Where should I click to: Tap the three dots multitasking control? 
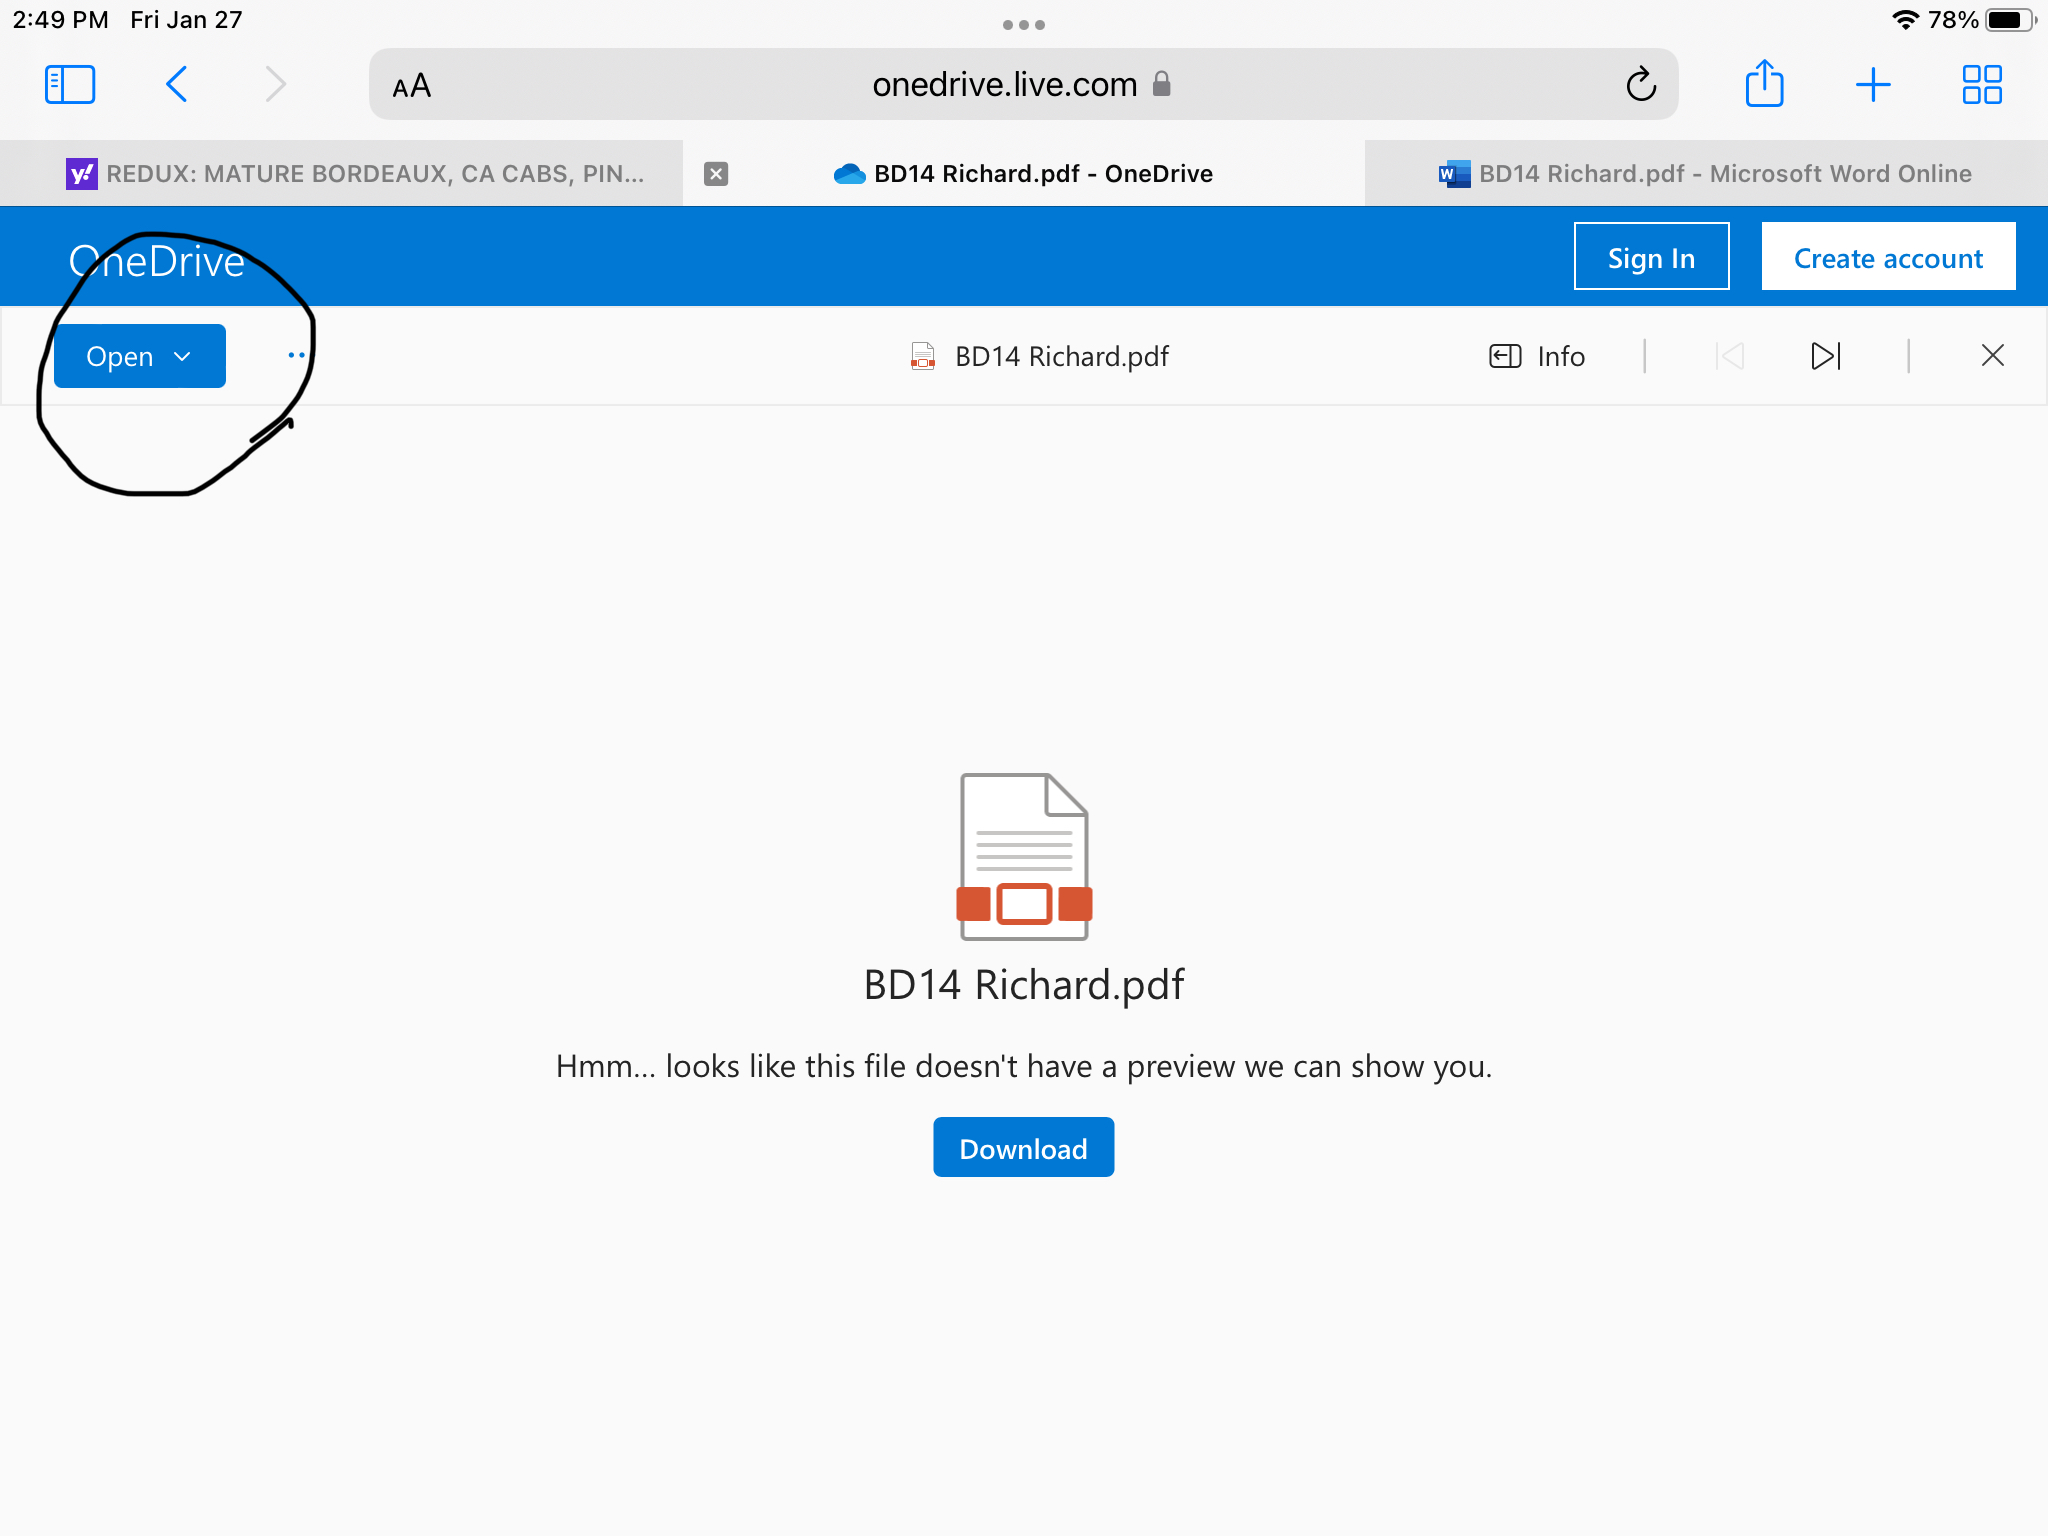coord(1023,25)
